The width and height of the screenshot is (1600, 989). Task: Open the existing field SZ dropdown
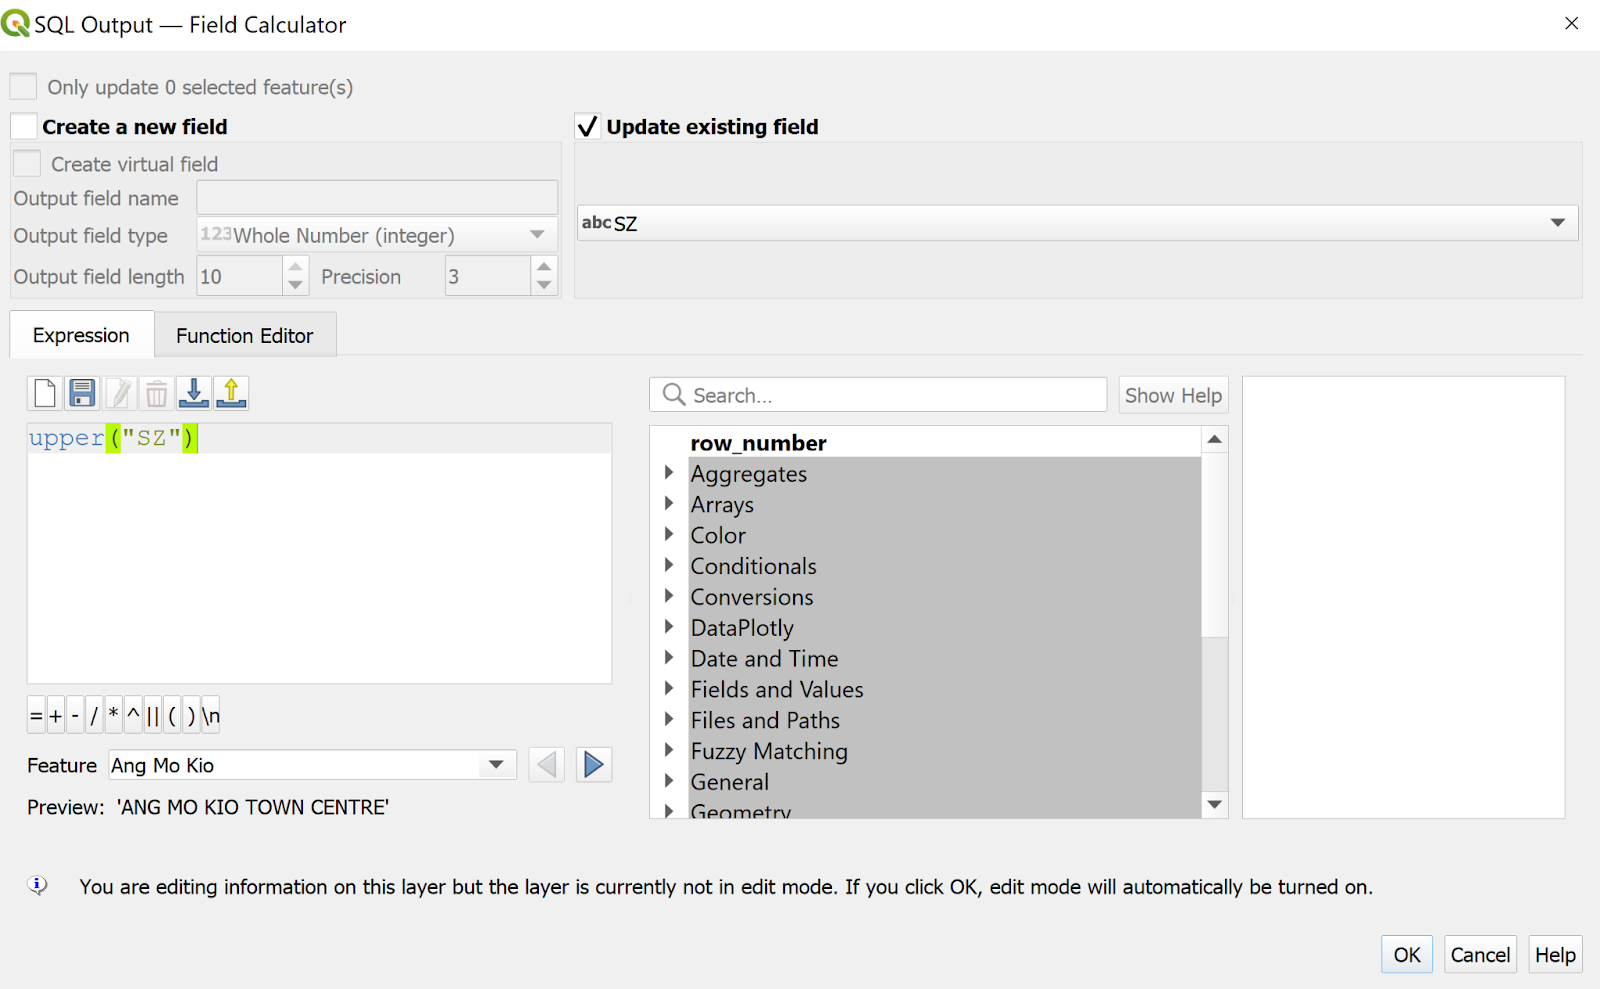[x=1077, y=223]
